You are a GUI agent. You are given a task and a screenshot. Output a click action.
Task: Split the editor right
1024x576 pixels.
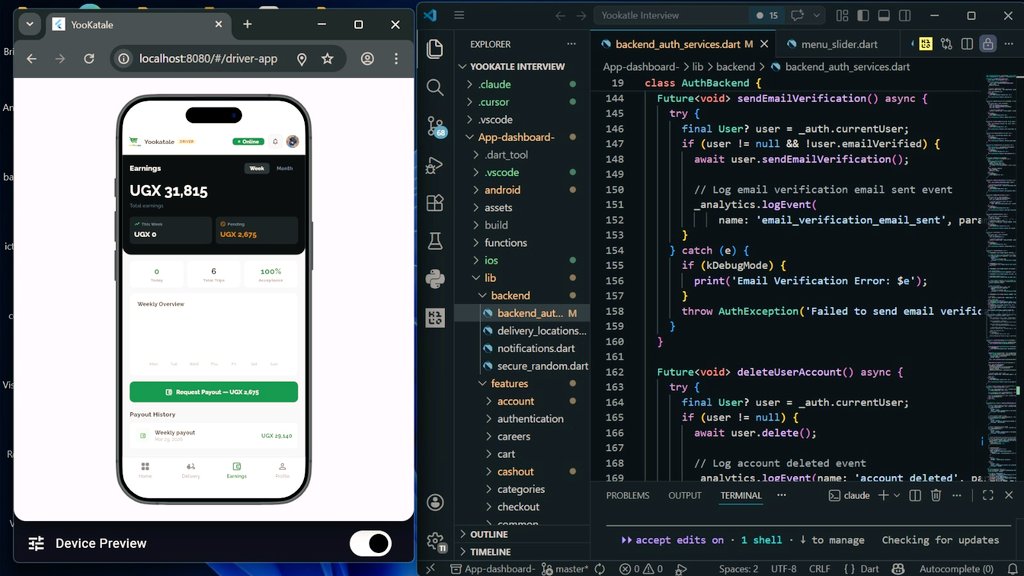coord(967,44)
